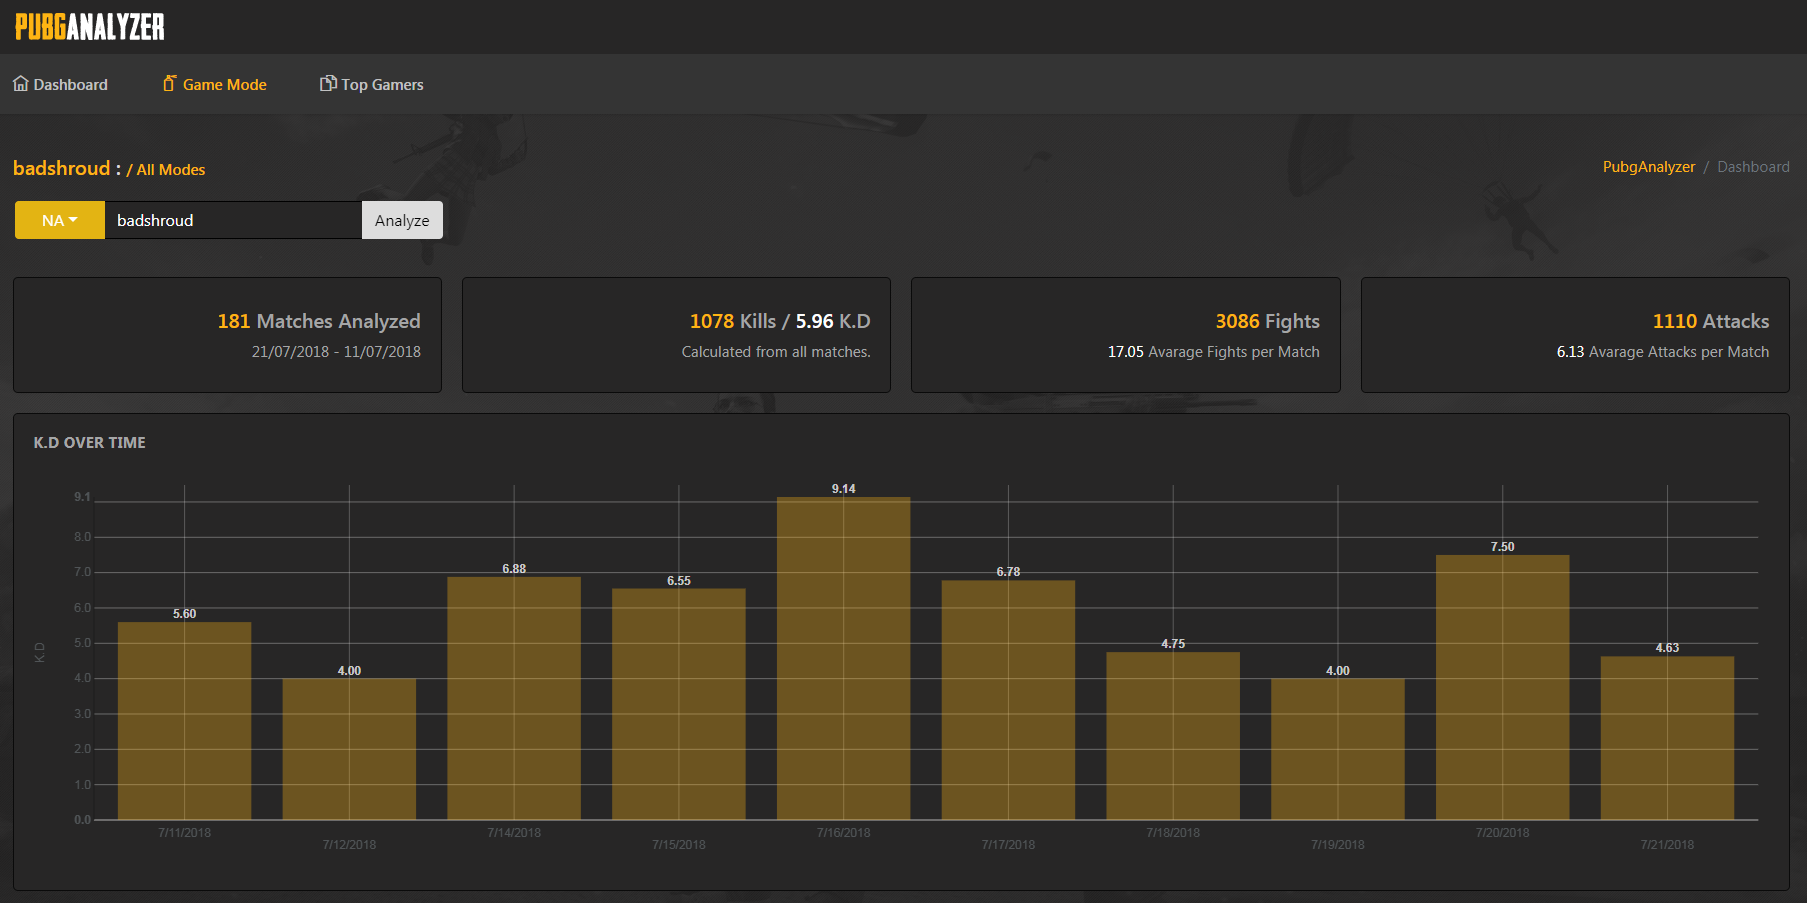Click the 181 Matches Analyzed card
1807x903 pixels.
click(x=227, y=335)
